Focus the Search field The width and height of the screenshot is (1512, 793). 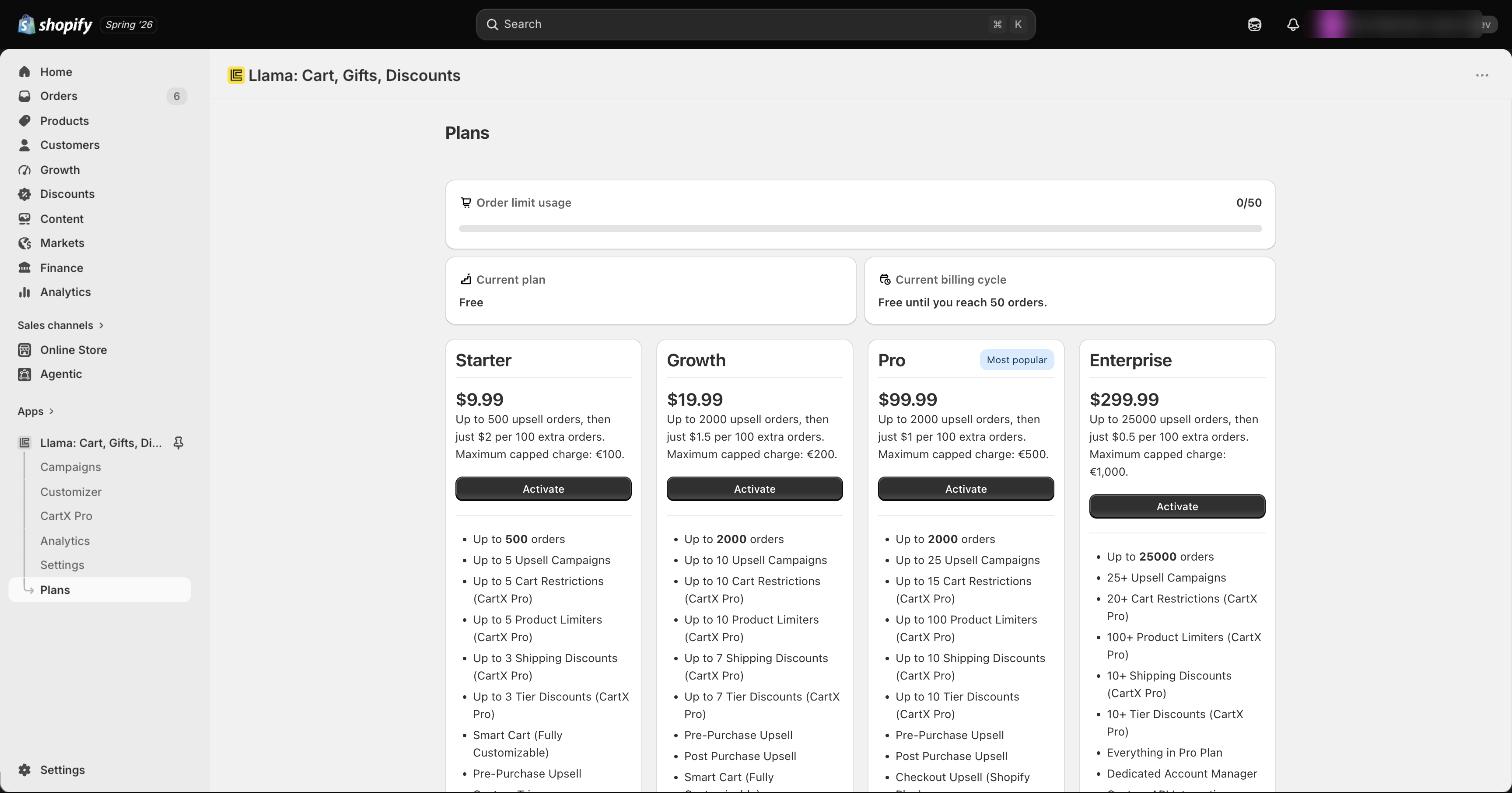click(x=755, y=24)
